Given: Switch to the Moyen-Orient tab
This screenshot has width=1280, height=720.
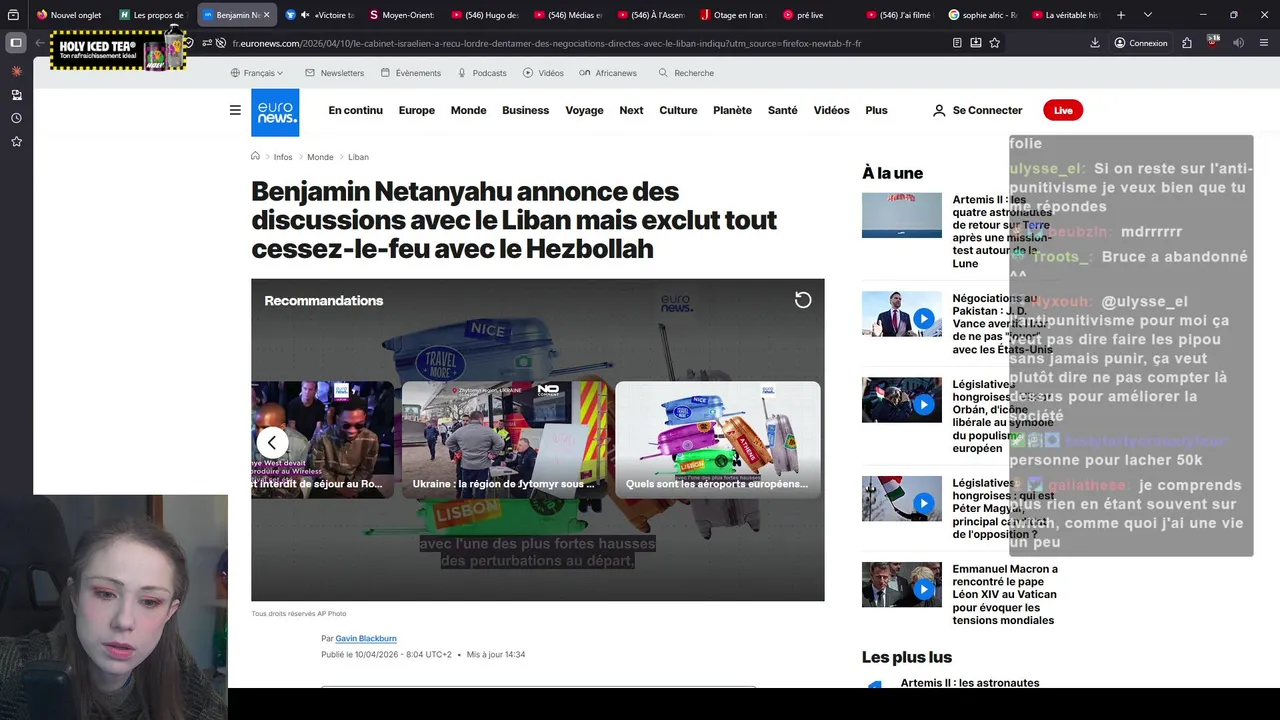Looking at the screenshot, I should (x=402, y=15).
